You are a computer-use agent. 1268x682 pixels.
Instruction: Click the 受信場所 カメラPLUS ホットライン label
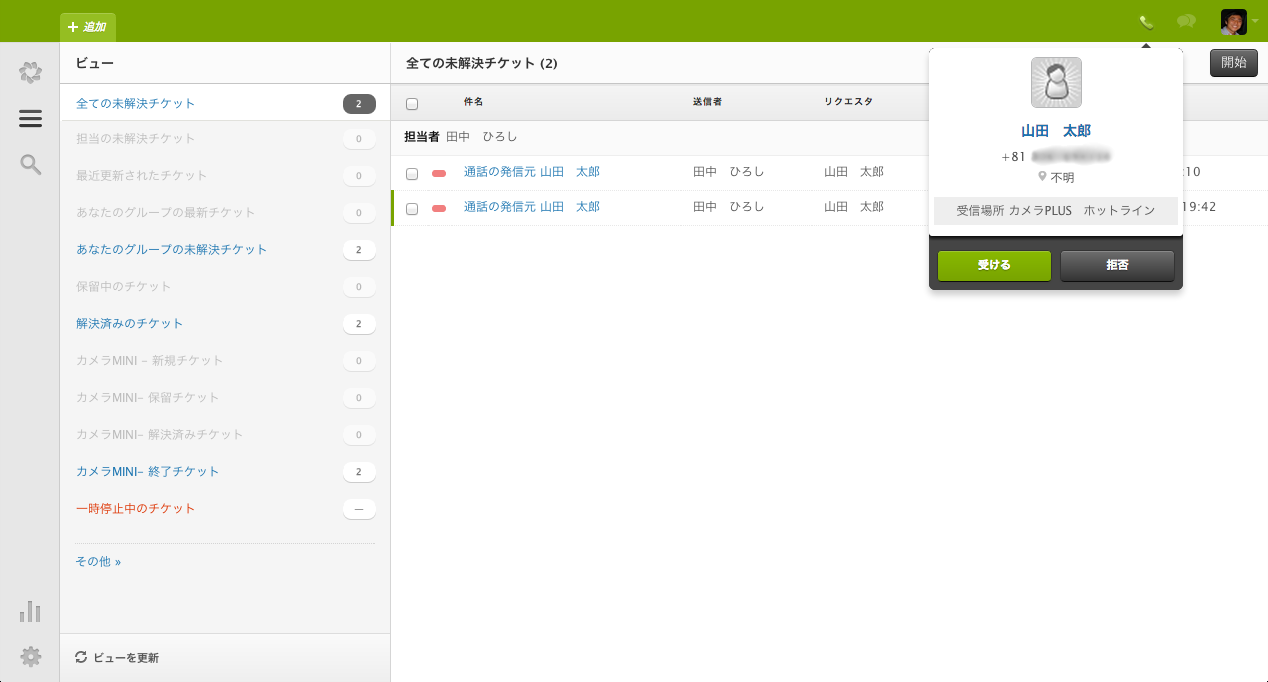[x=1056, y=211]
